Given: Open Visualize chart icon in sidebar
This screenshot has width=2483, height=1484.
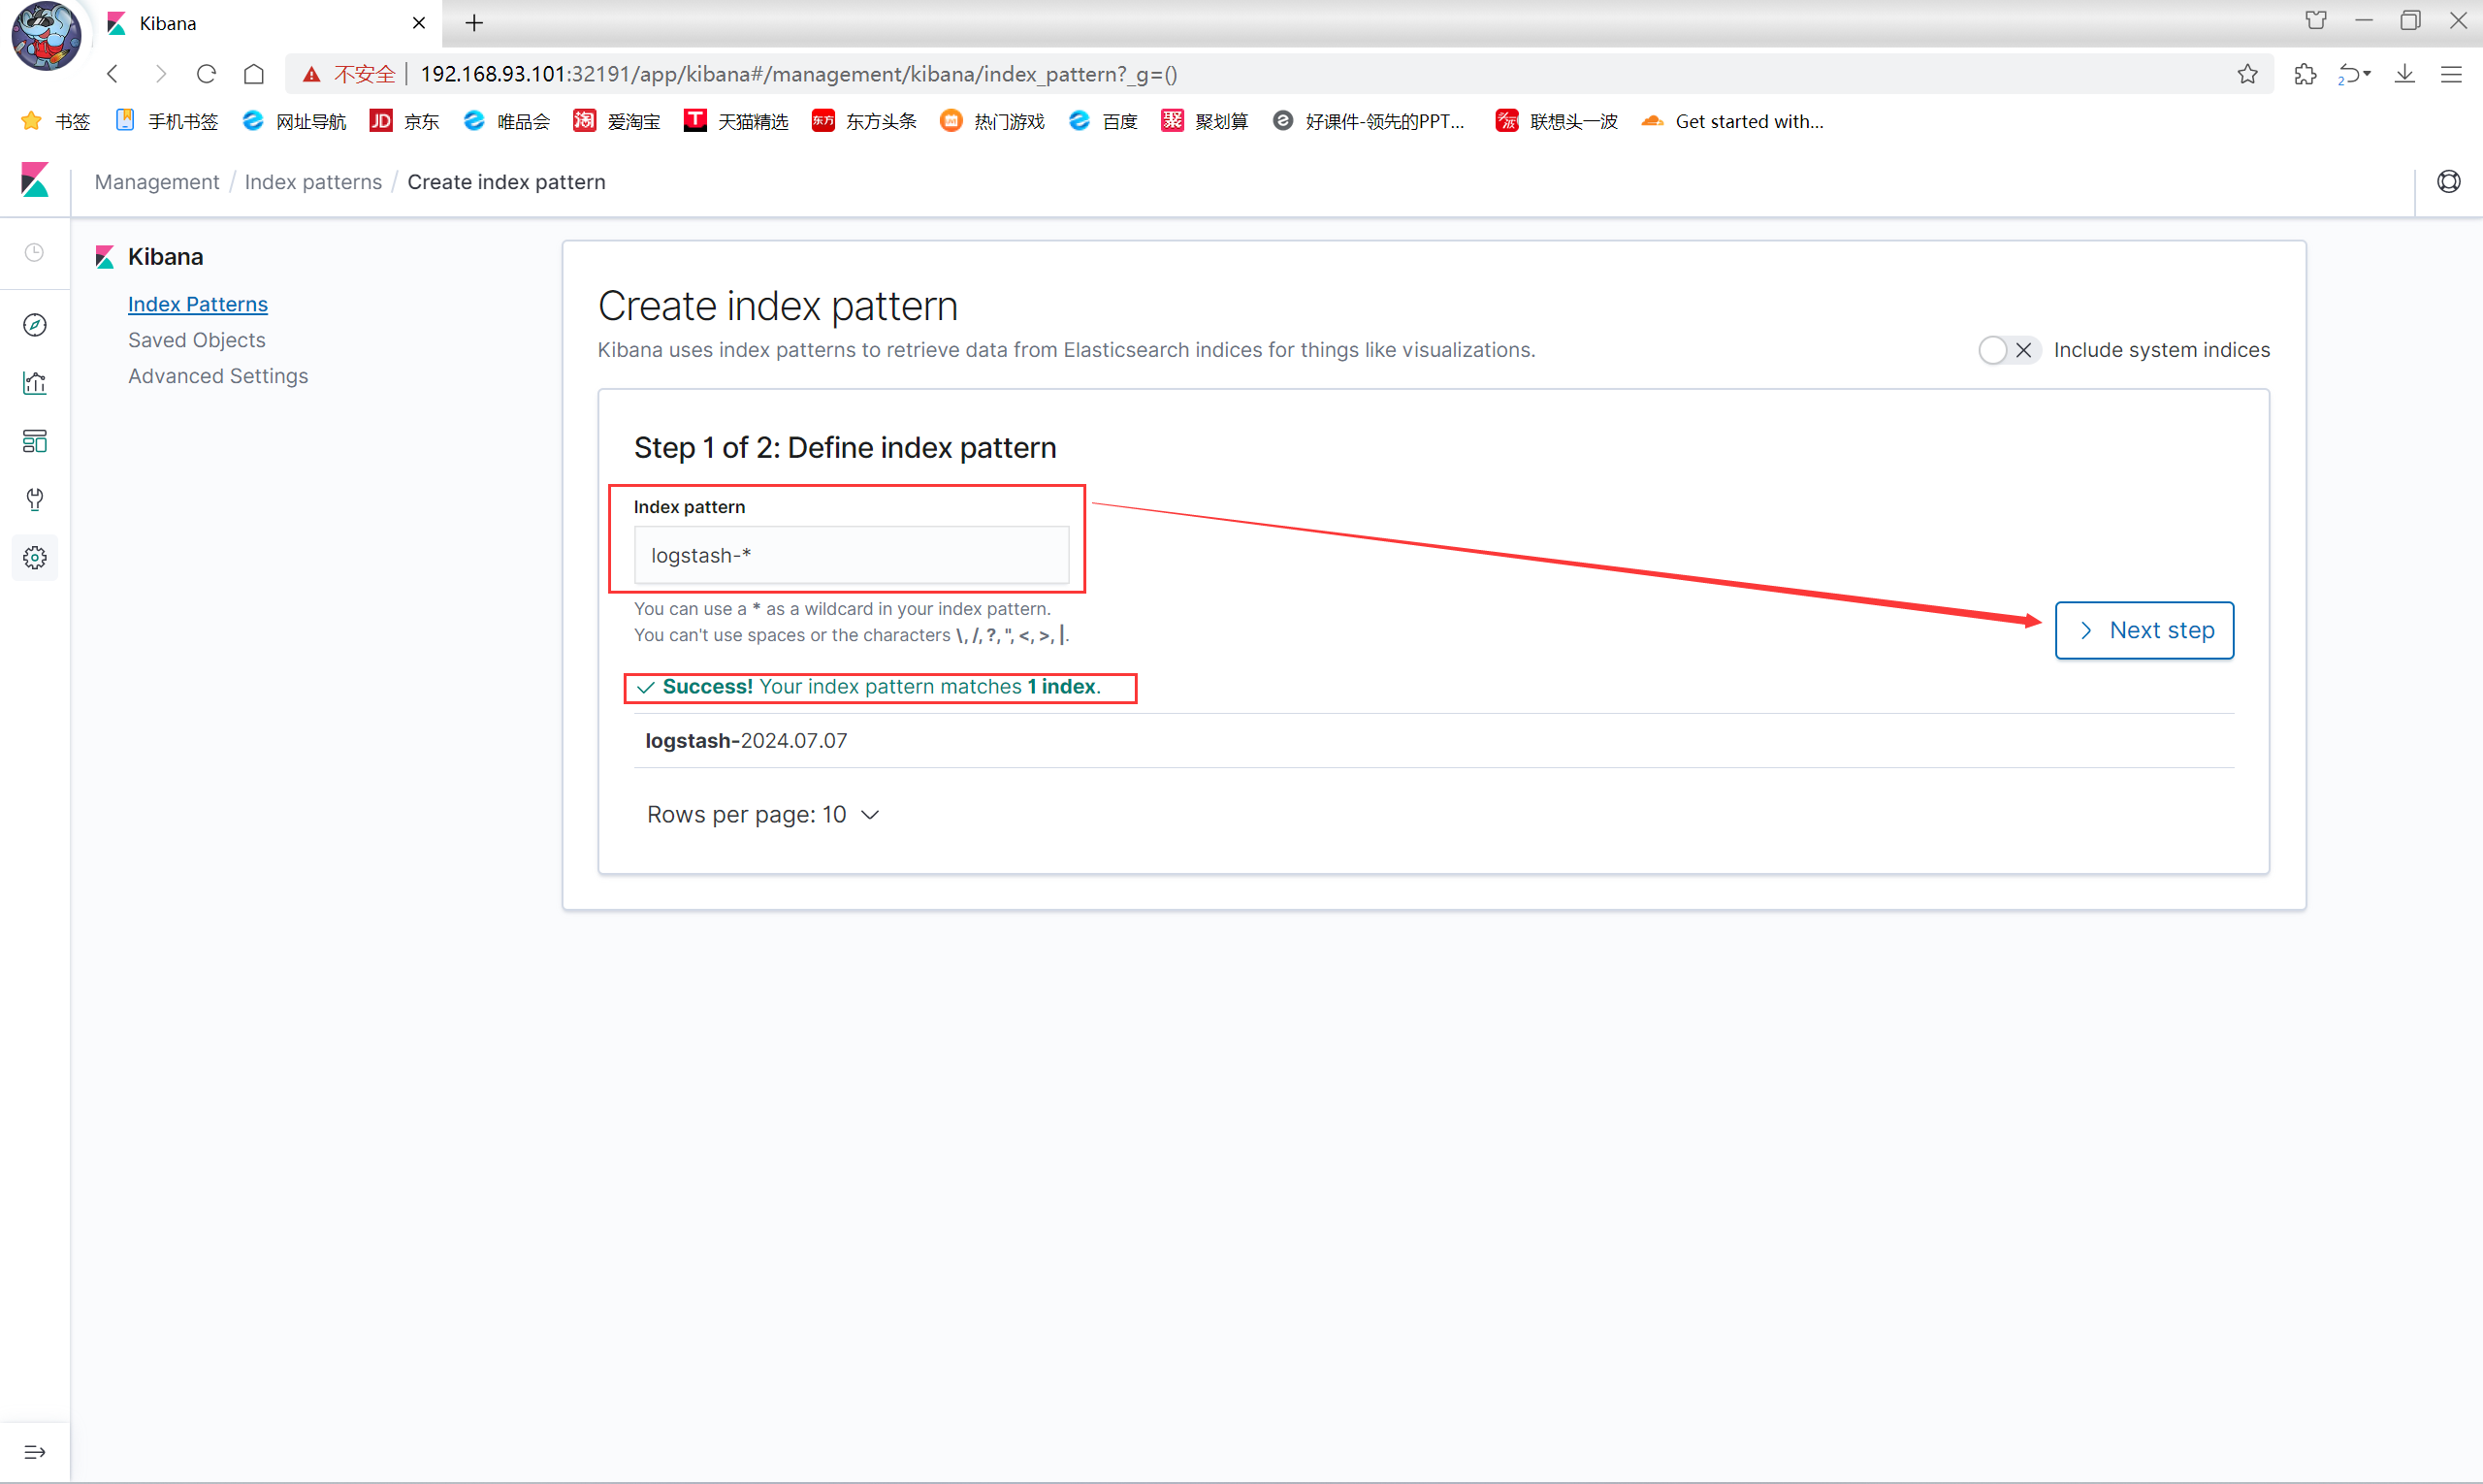Looking at the screenshot, I should (35, 383).
